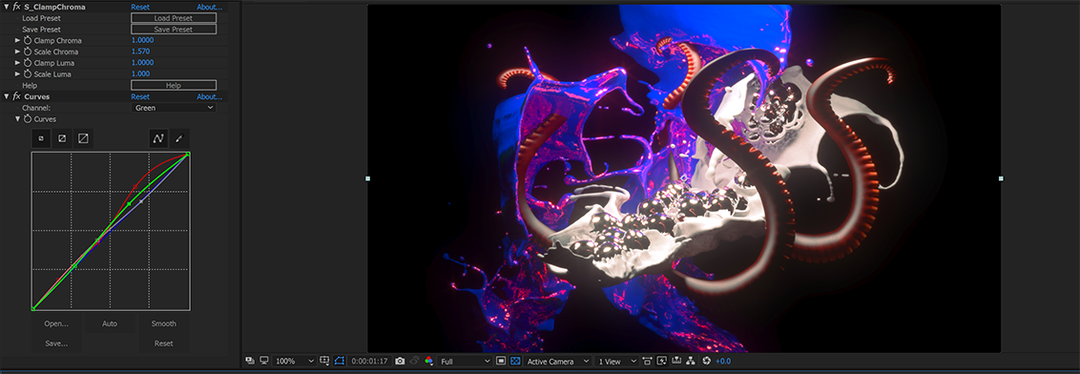
Task: Select the large curve graph size icon
Action: coord(83,138)
